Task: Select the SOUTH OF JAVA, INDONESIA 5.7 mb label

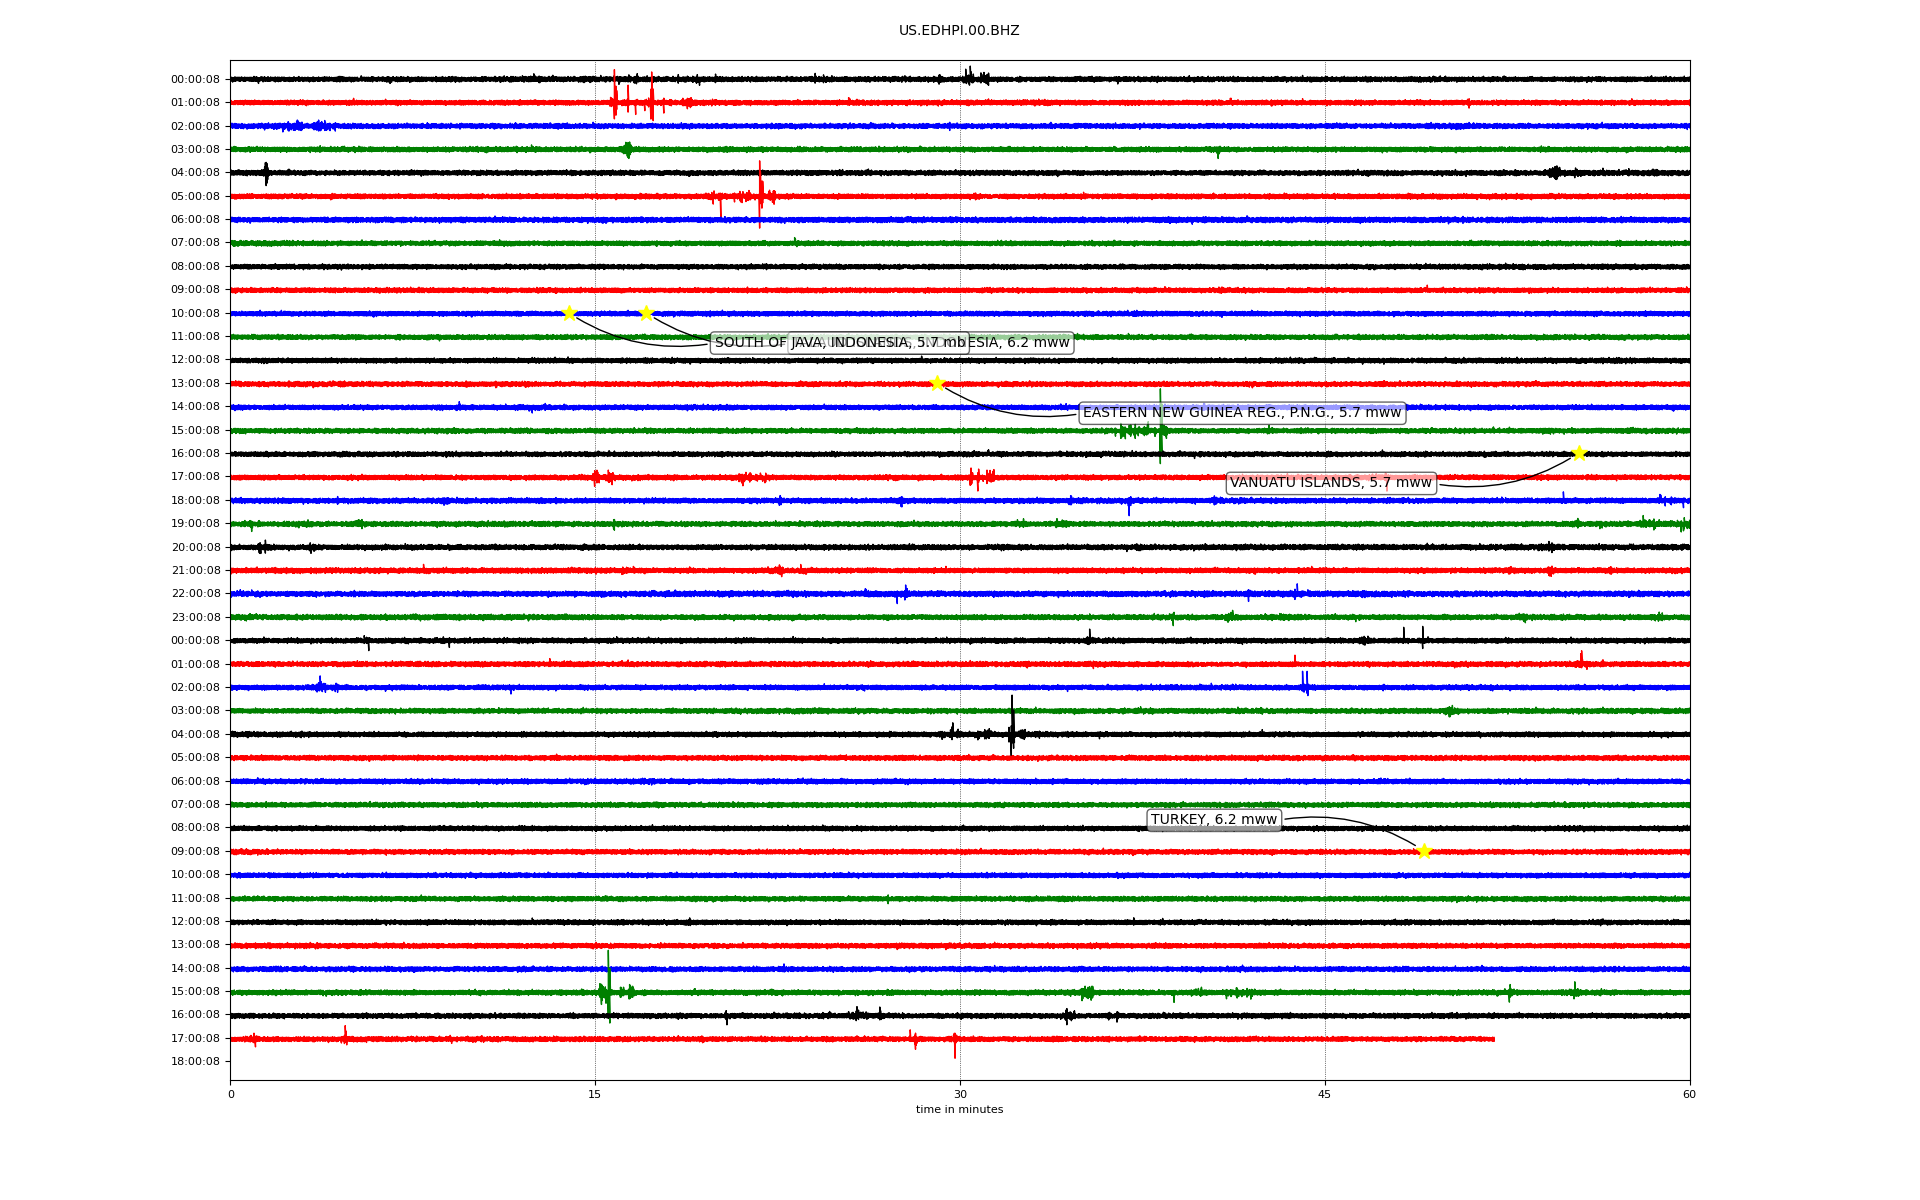Action: [840, 343]
